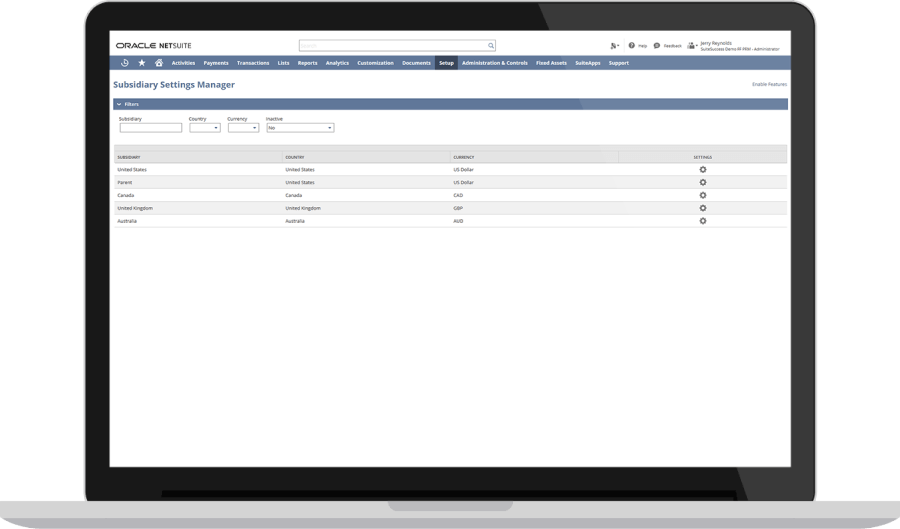This screenshot has height=529, width=900.
Task: Open settings gear for Canada subsidiary
Action: click(x=703, y=196)
